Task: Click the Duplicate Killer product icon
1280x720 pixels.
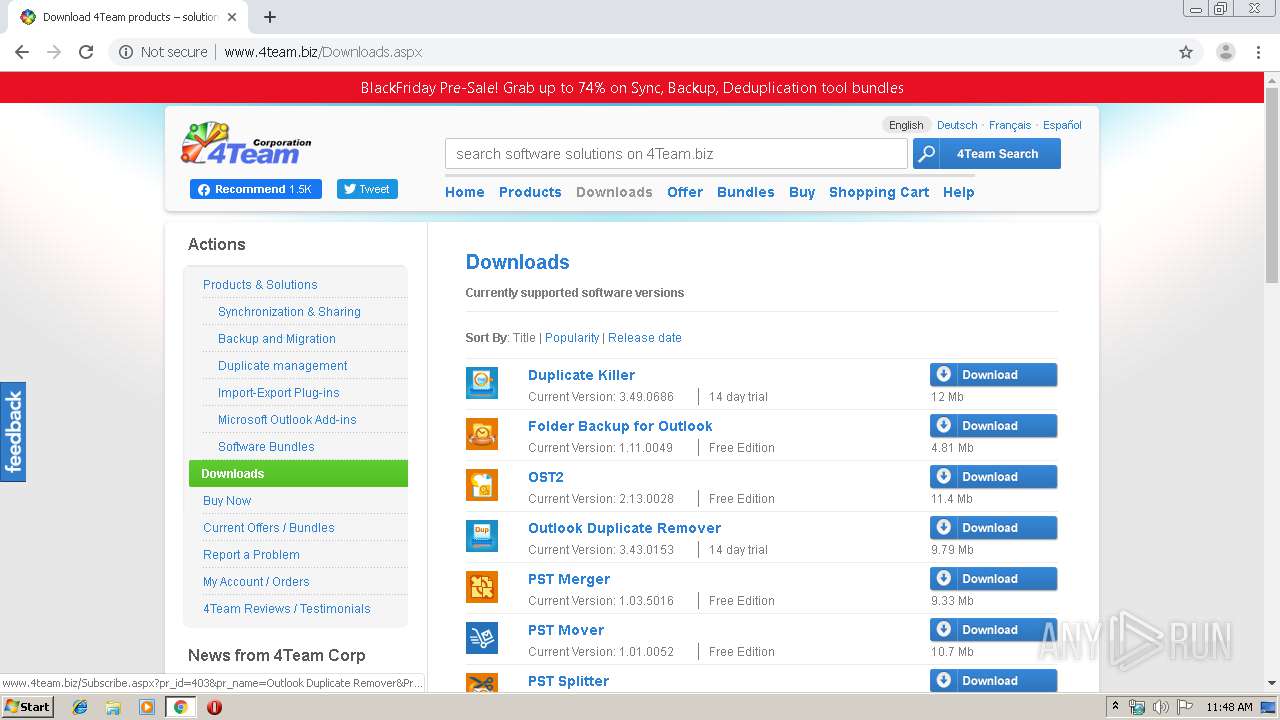Action: coord(481,383)
